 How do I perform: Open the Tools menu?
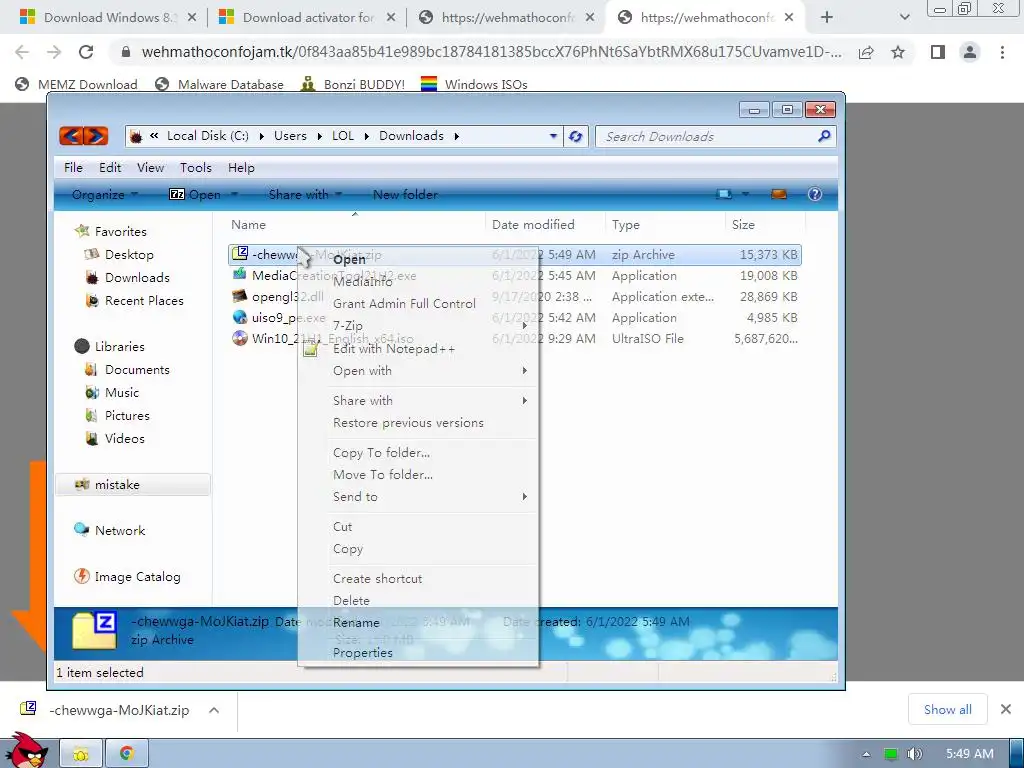point(196,168)
